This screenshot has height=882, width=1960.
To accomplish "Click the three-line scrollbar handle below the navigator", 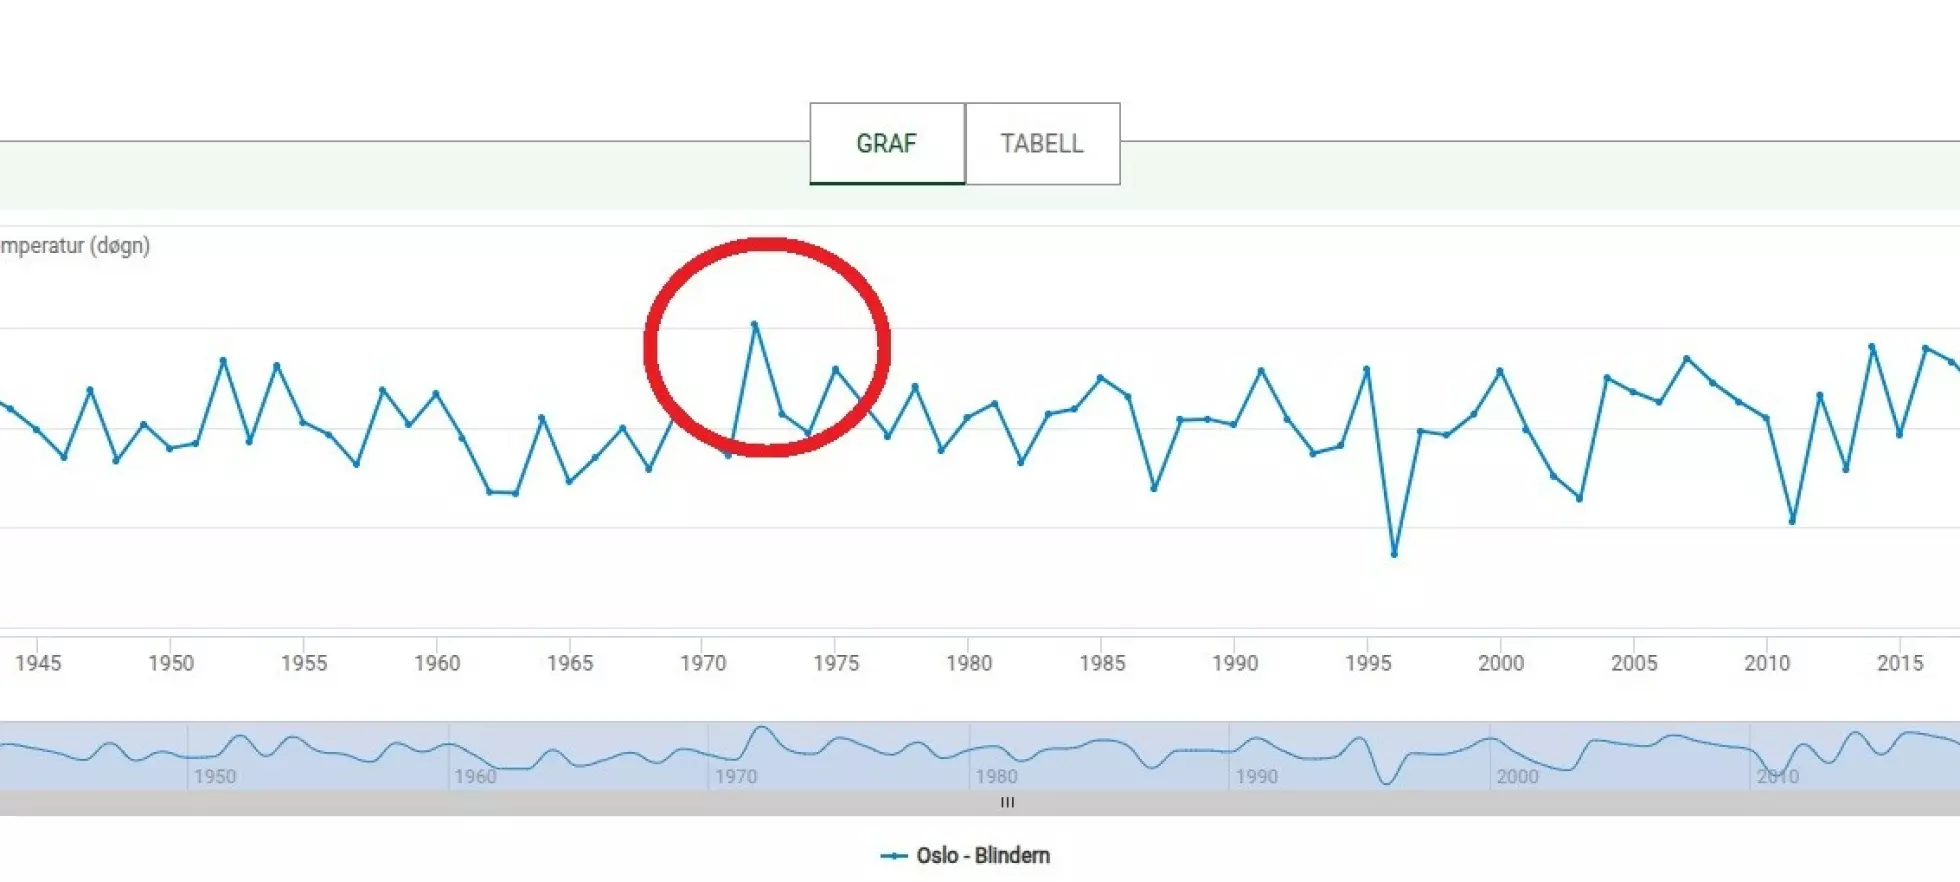I will pyautogui.click(x=1007, y=802).
